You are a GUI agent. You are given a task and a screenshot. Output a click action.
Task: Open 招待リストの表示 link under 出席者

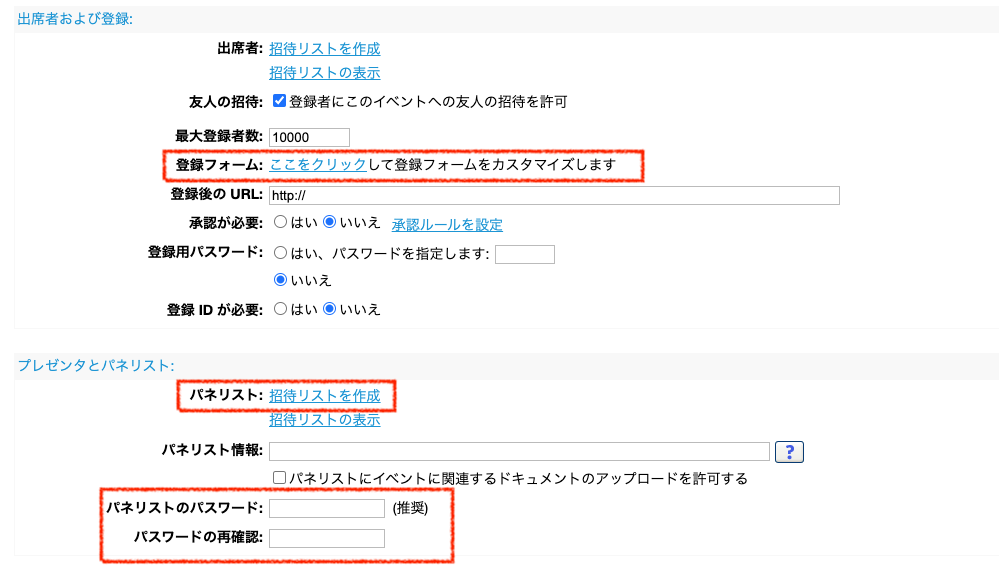coord(324,73)
